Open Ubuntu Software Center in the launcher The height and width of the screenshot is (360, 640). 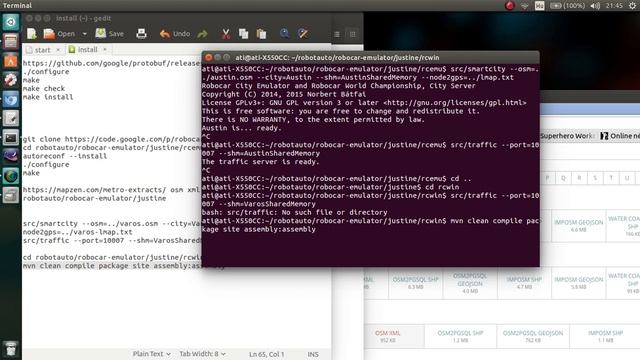coord(11,61)
